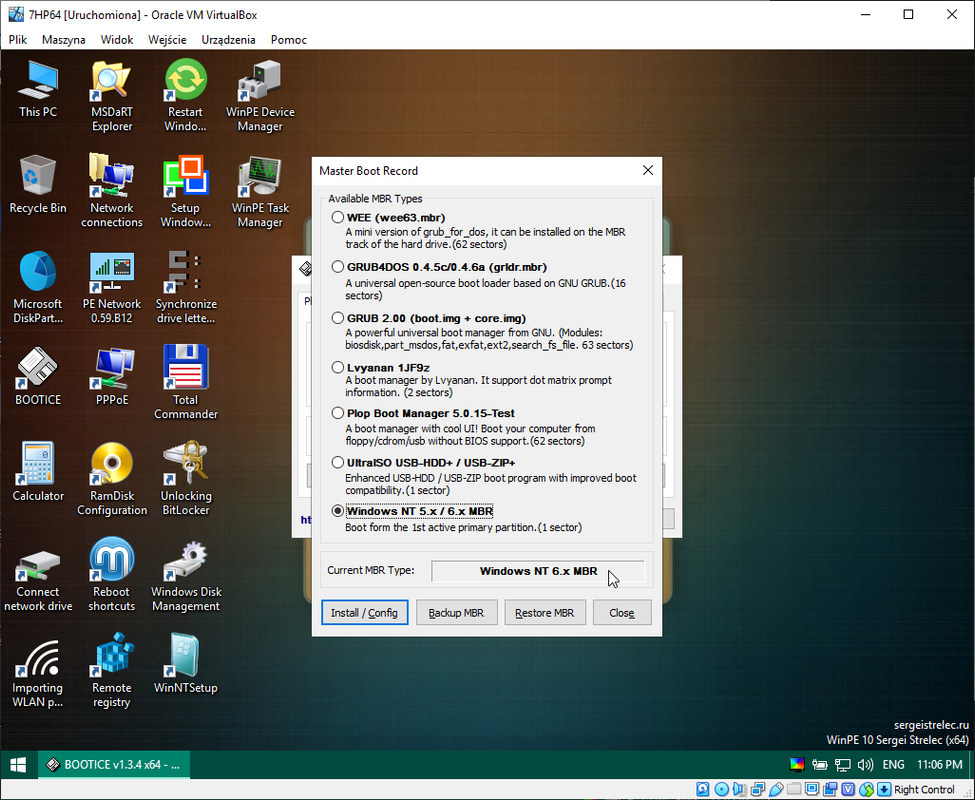Select Setup Windows desktop icon
This screenshot has height=800, width=975.
[x=185, y=191]
